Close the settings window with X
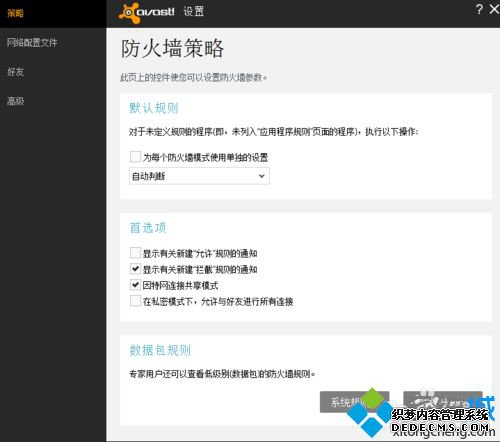Viewport: 500px width, 442px height. coord(494,9)
